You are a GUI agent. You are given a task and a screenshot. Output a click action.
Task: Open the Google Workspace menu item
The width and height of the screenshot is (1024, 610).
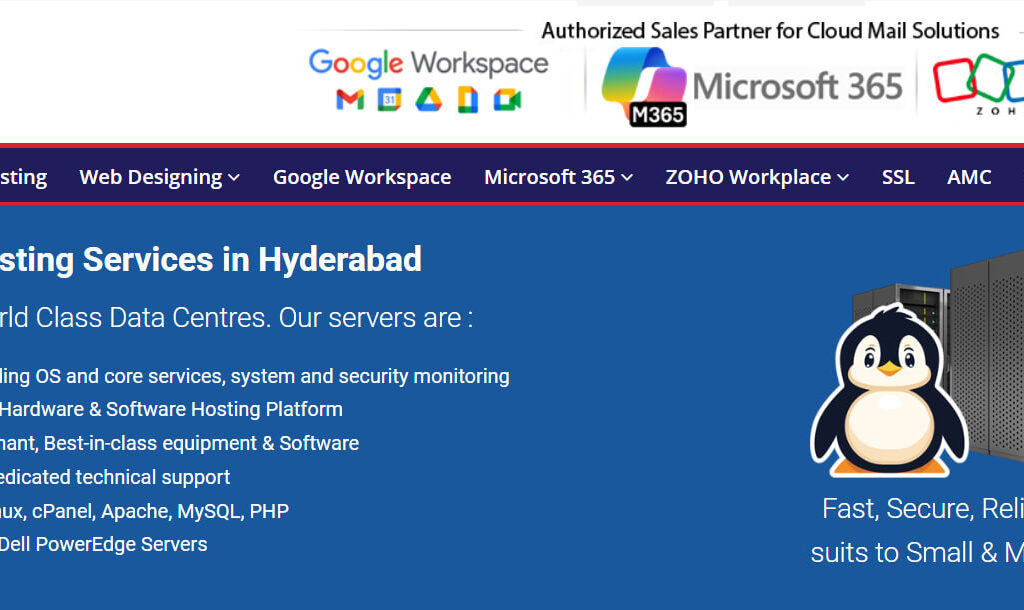point(362,177)
